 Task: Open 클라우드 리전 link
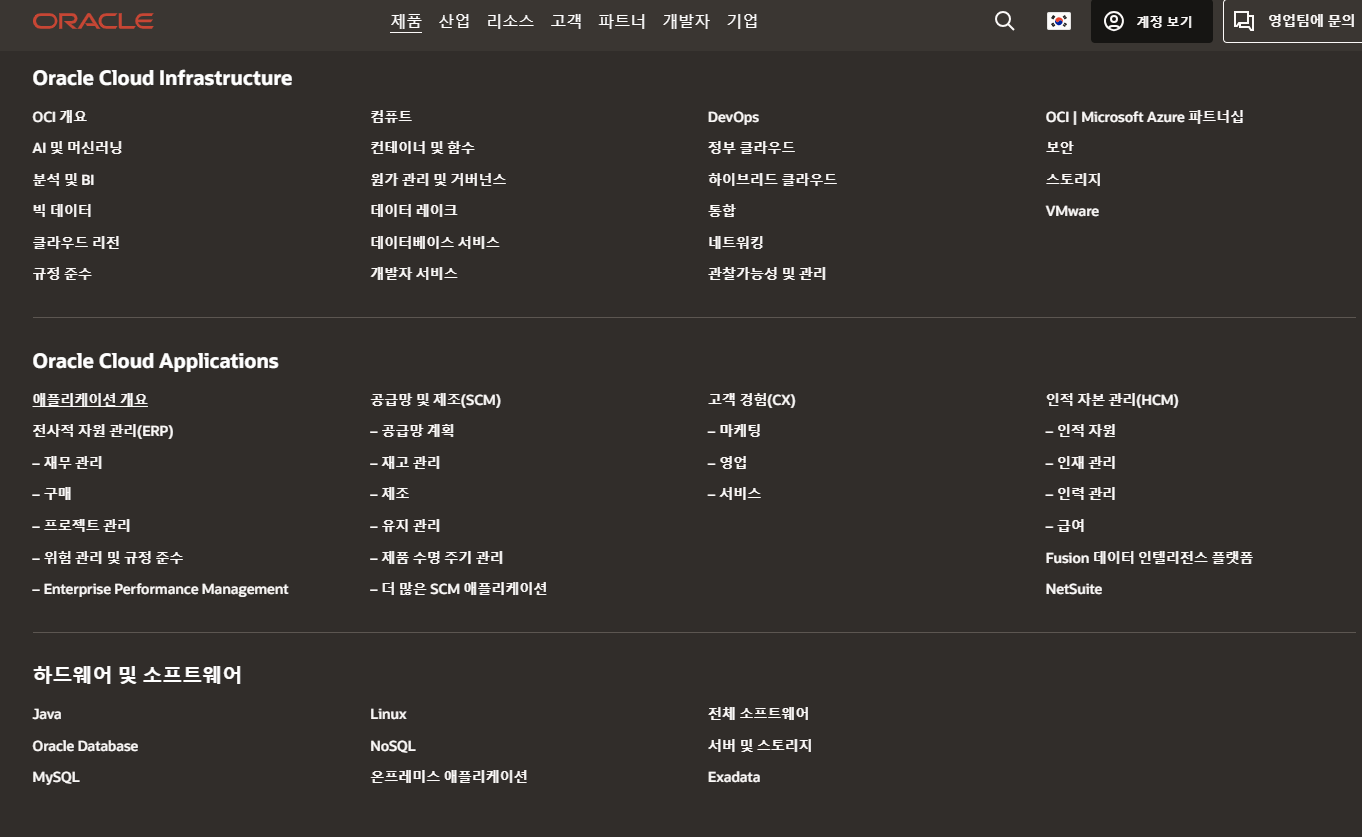click(76, 243)
